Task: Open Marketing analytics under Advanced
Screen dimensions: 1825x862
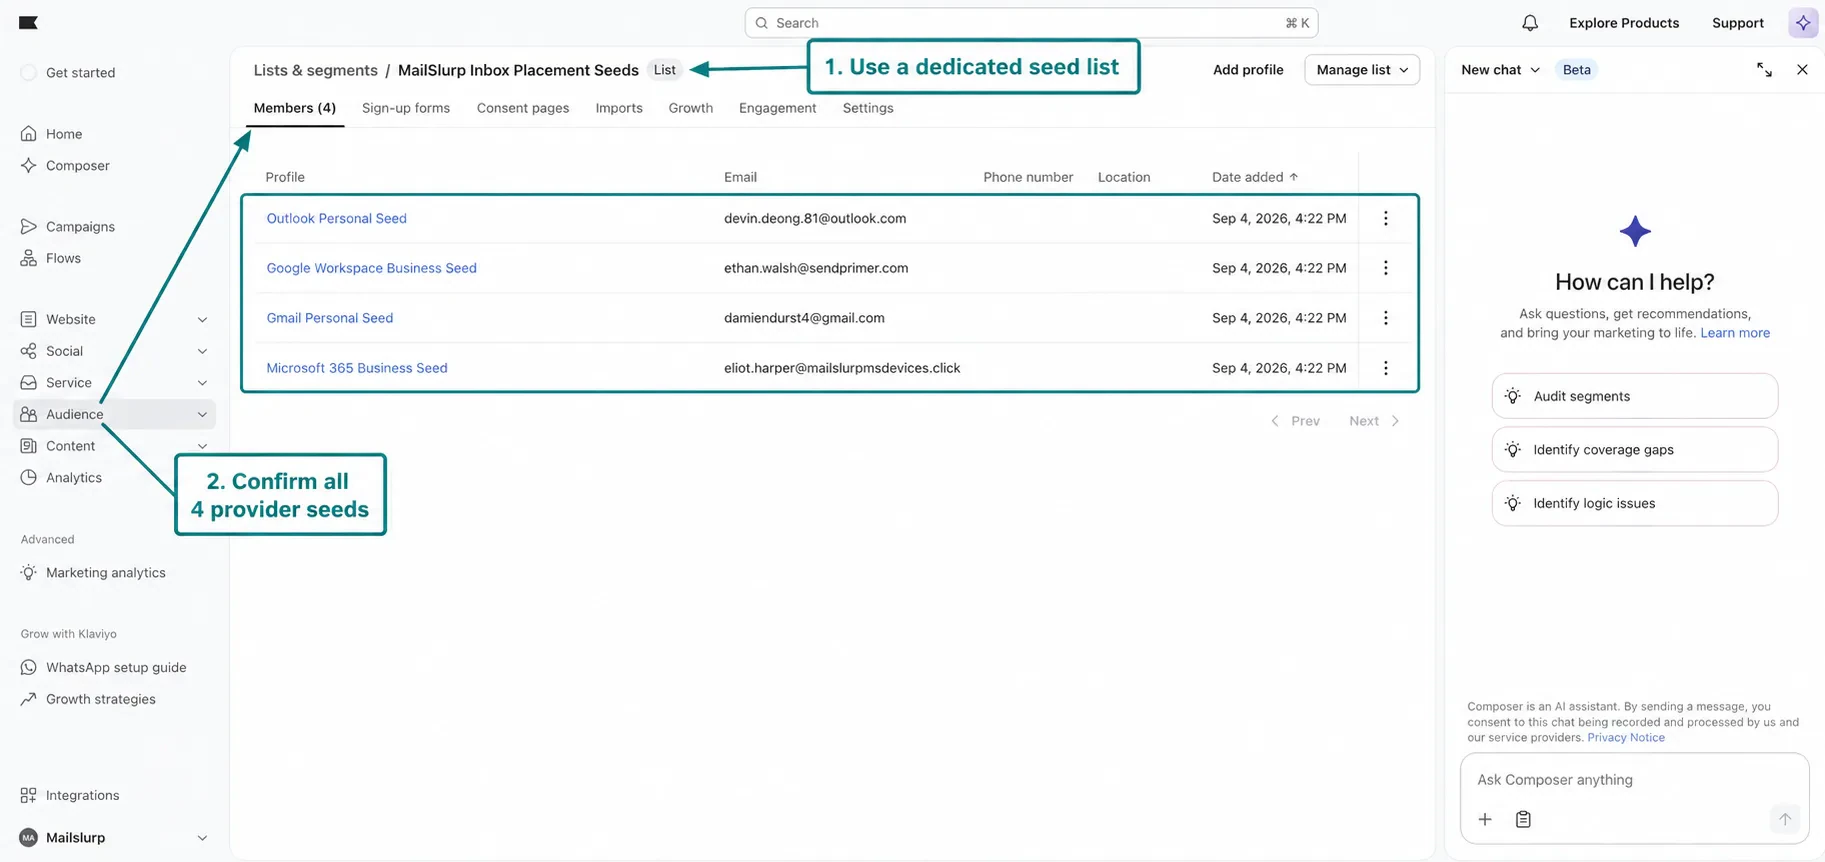Action: pyautogui.click(x=106, y=573)
